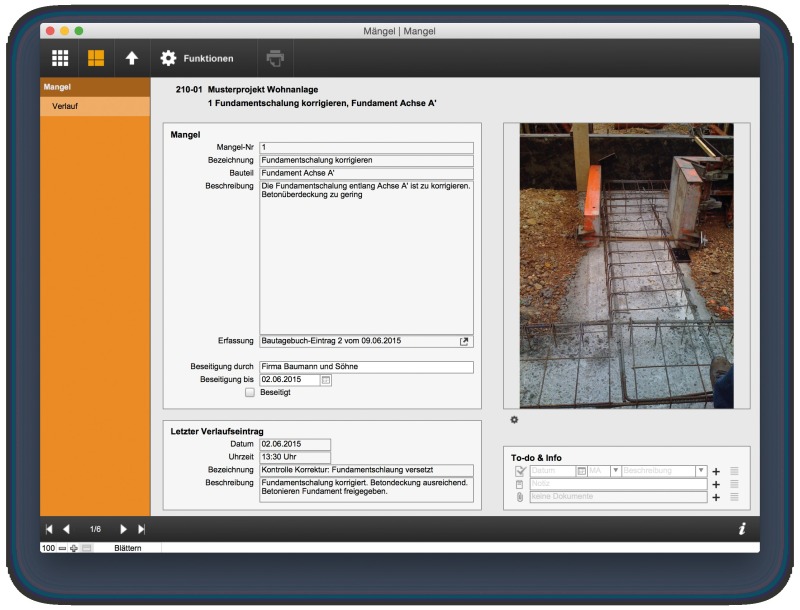Show the to-do list icon in first row

click(734, 471)
